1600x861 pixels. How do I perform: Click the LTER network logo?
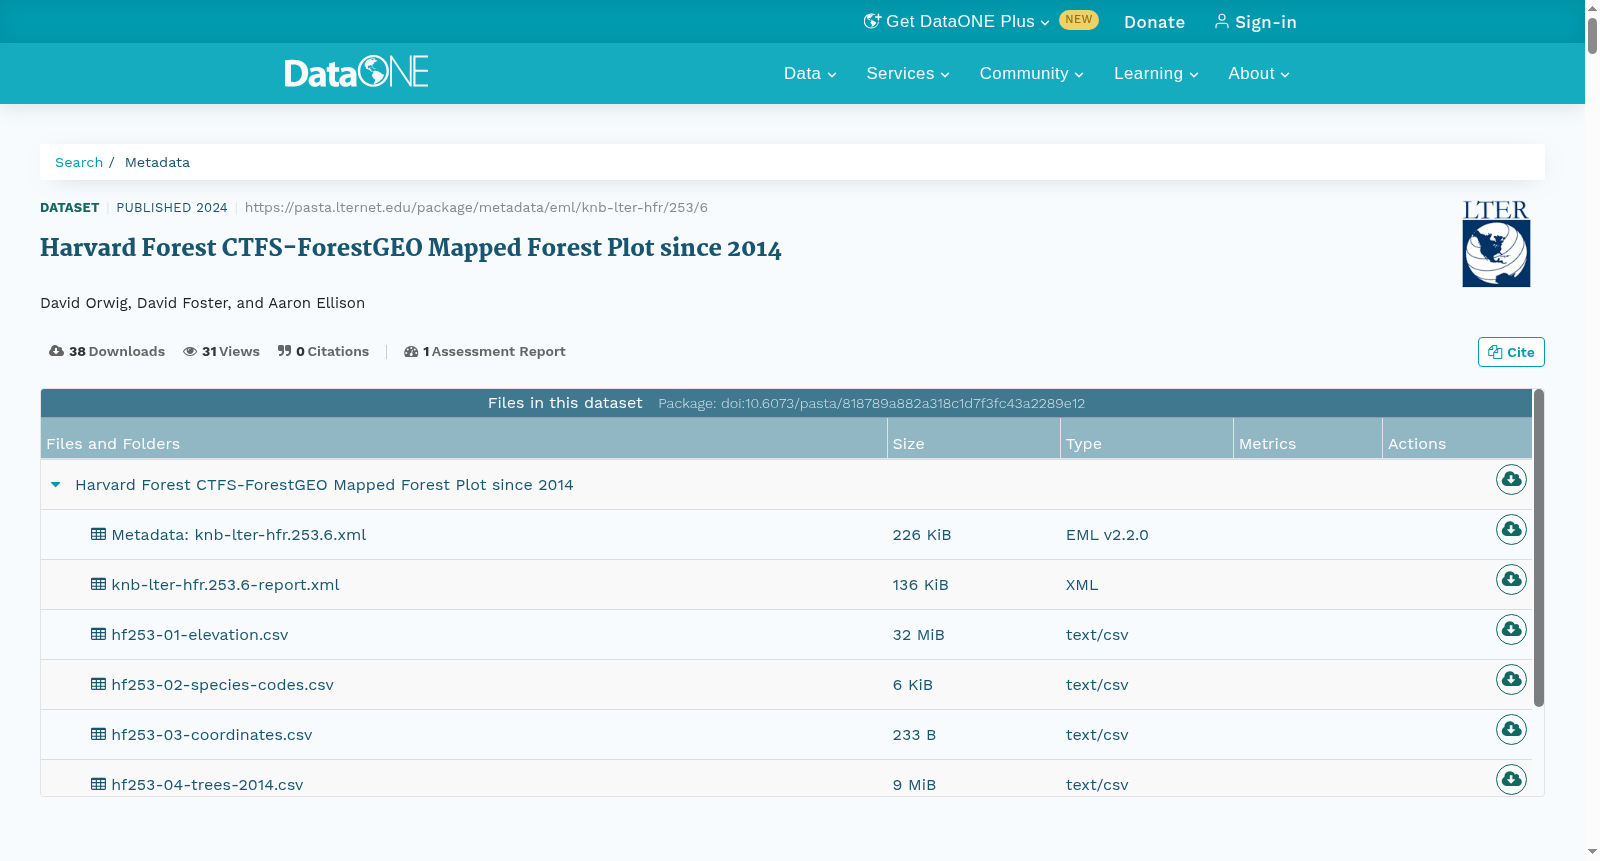pos(1496,244)
